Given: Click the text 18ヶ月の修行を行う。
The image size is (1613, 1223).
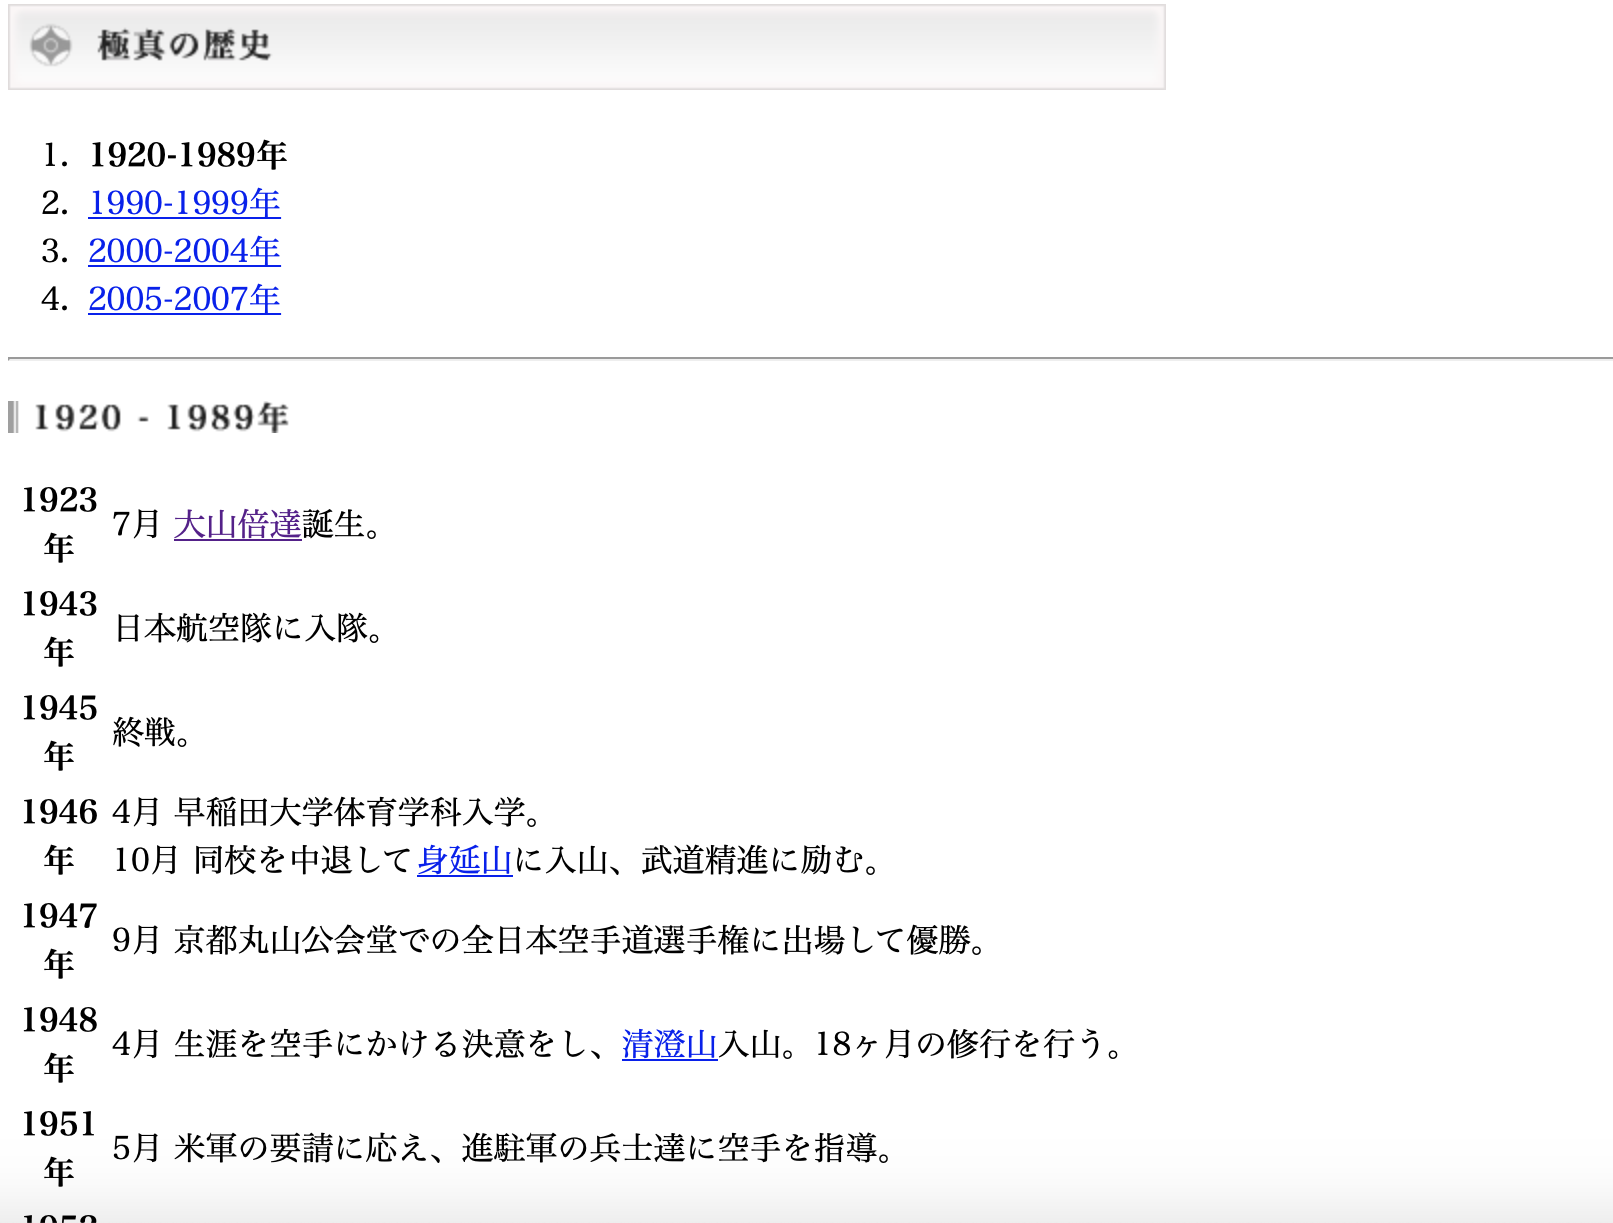Looking at the screenshot, I should (970, 1044).
